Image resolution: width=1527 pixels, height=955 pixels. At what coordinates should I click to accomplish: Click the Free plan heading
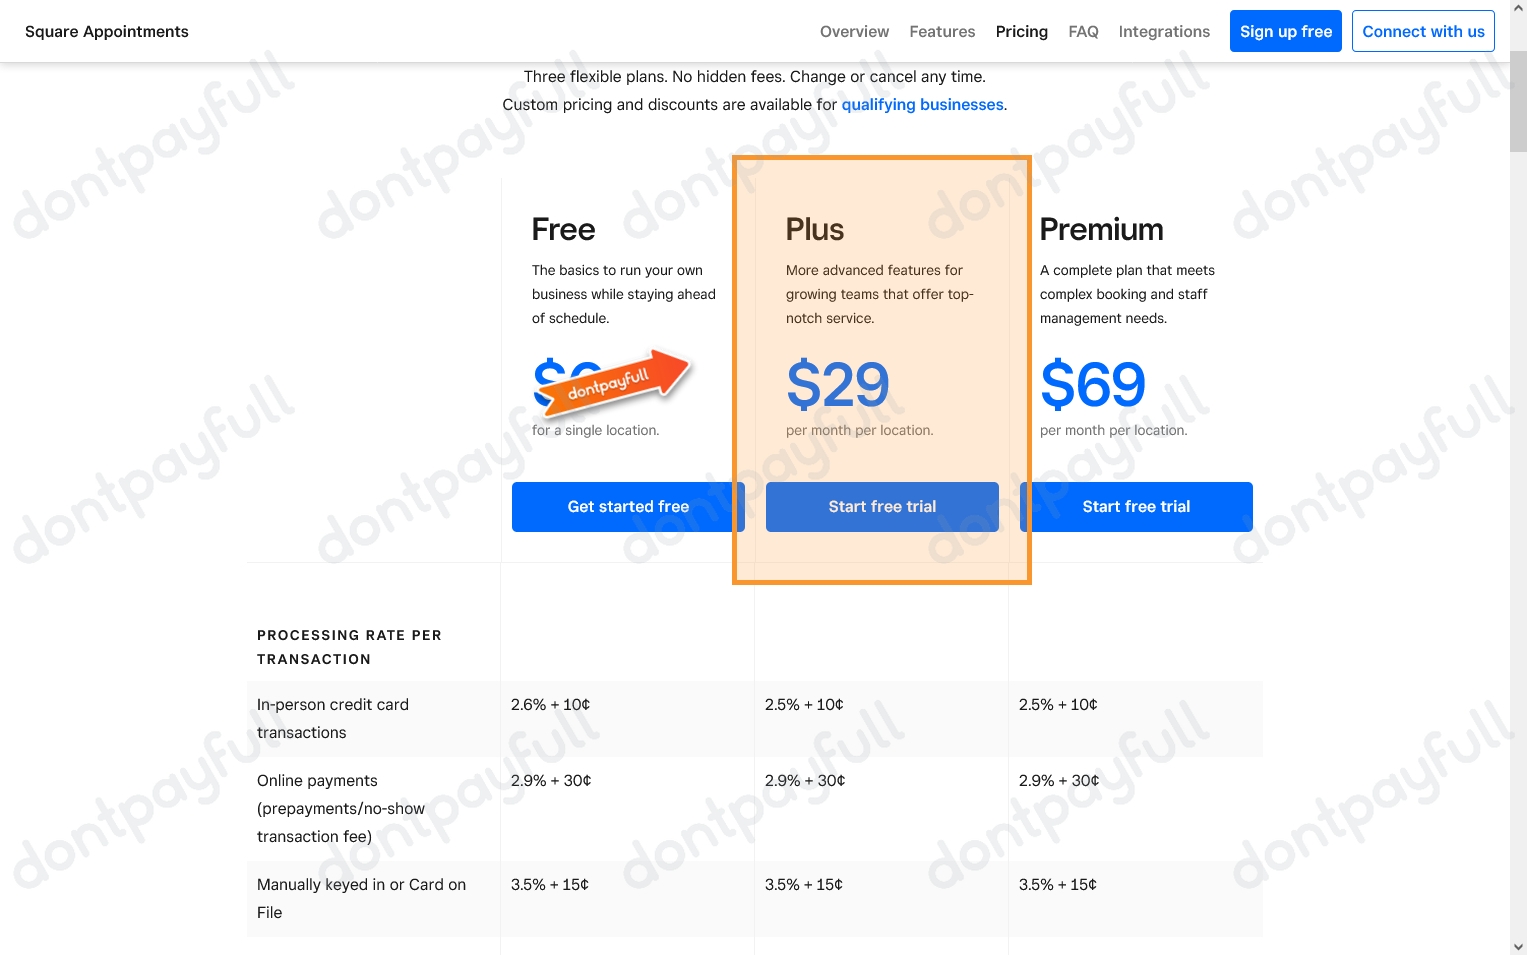563,229
